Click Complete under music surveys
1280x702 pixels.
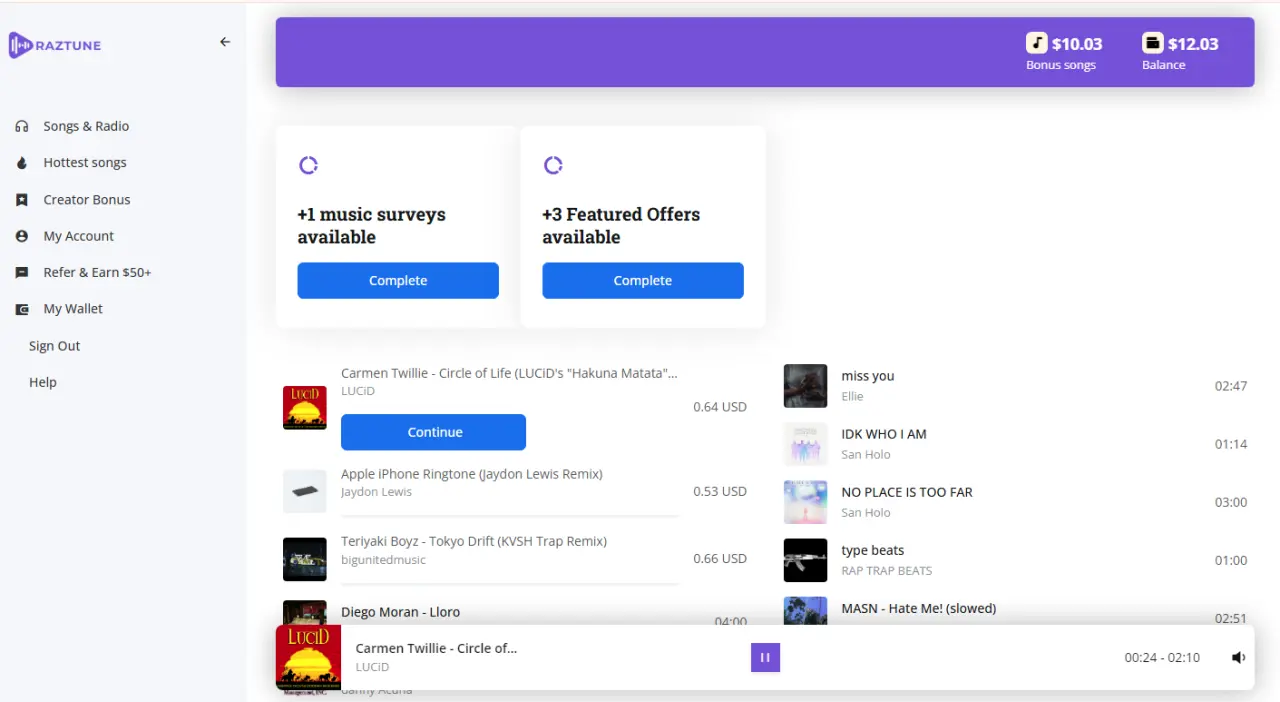point(398,281)
